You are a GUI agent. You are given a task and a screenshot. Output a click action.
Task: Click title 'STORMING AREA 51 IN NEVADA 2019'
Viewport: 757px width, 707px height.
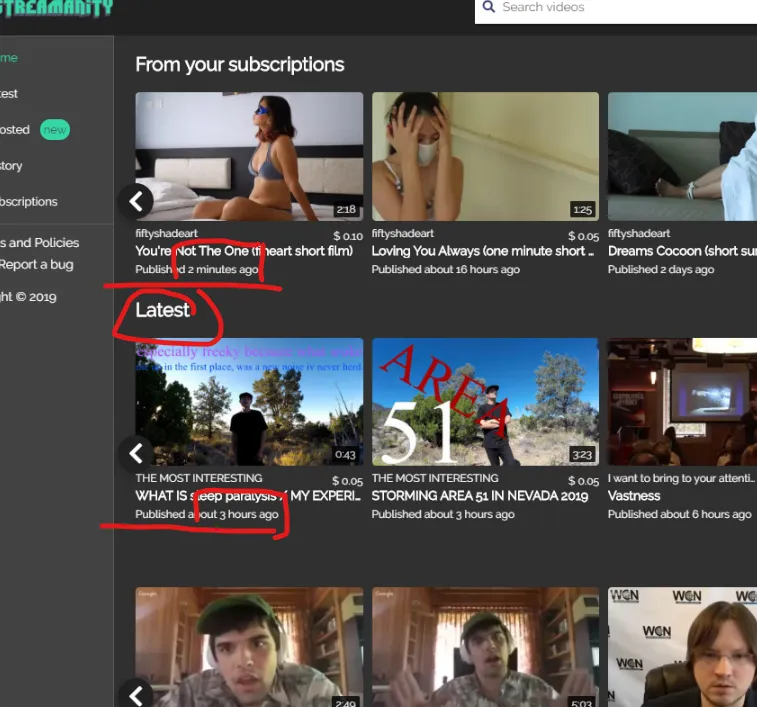coord(480,496)
